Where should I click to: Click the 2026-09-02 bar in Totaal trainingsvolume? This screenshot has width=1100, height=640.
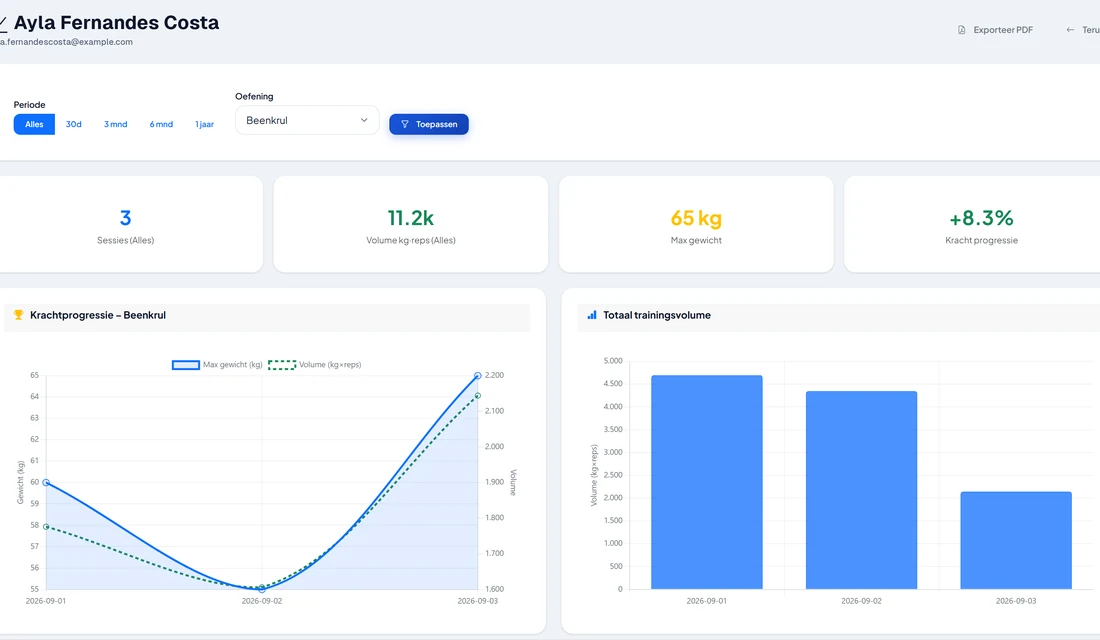click(861, 490)
